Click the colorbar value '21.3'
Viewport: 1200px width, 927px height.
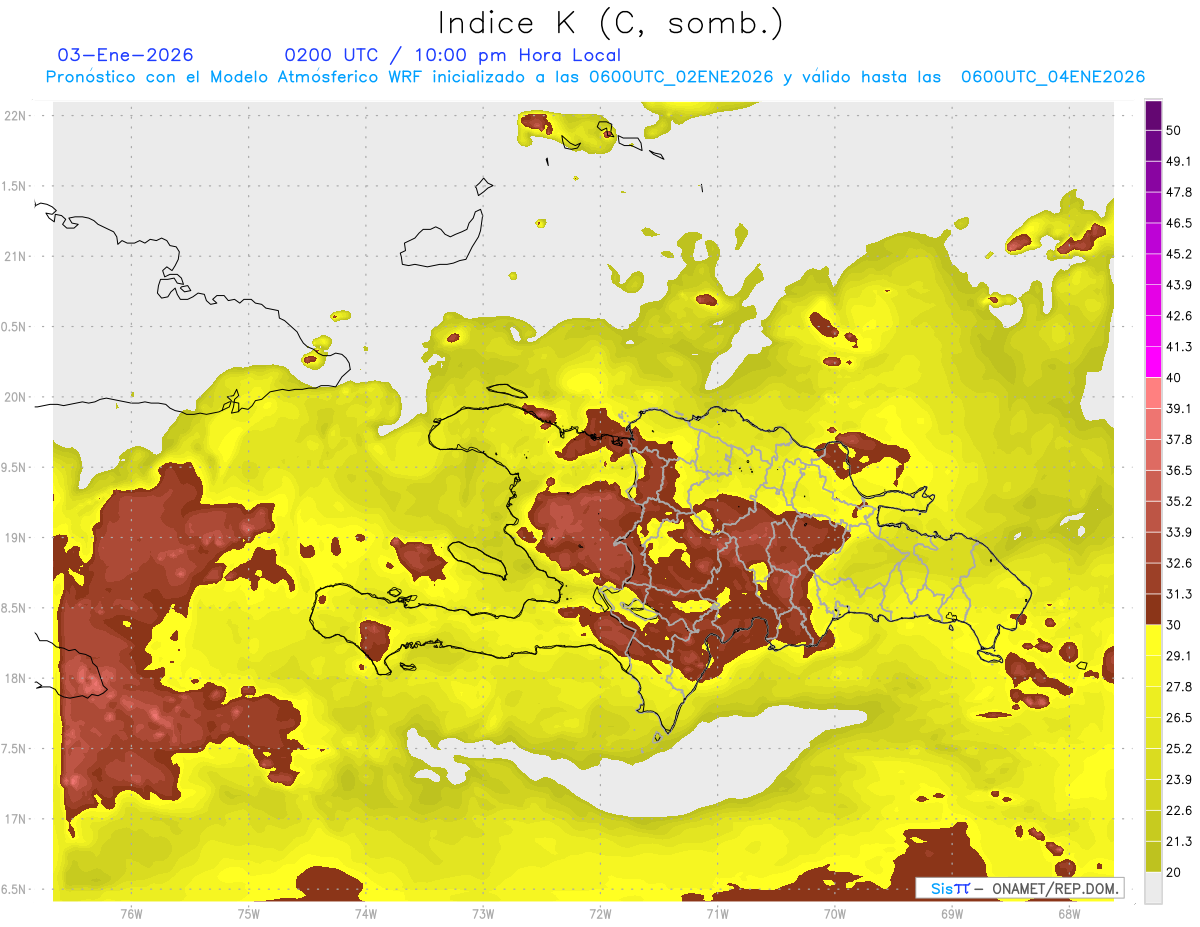pos(1178,842)
